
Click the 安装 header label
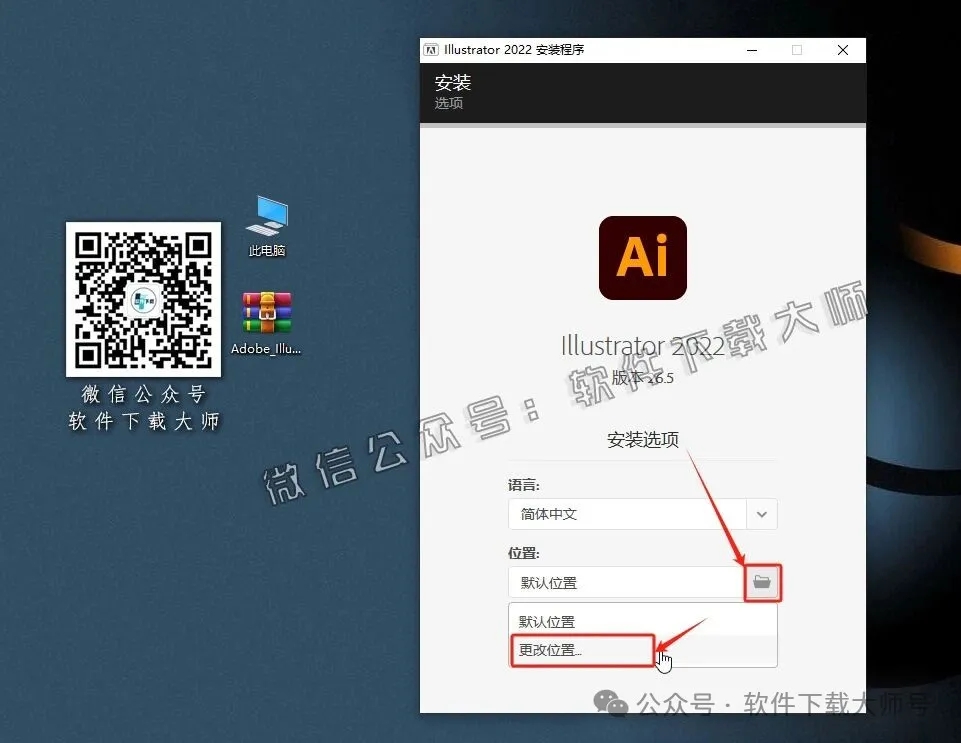tap(453, 84)
